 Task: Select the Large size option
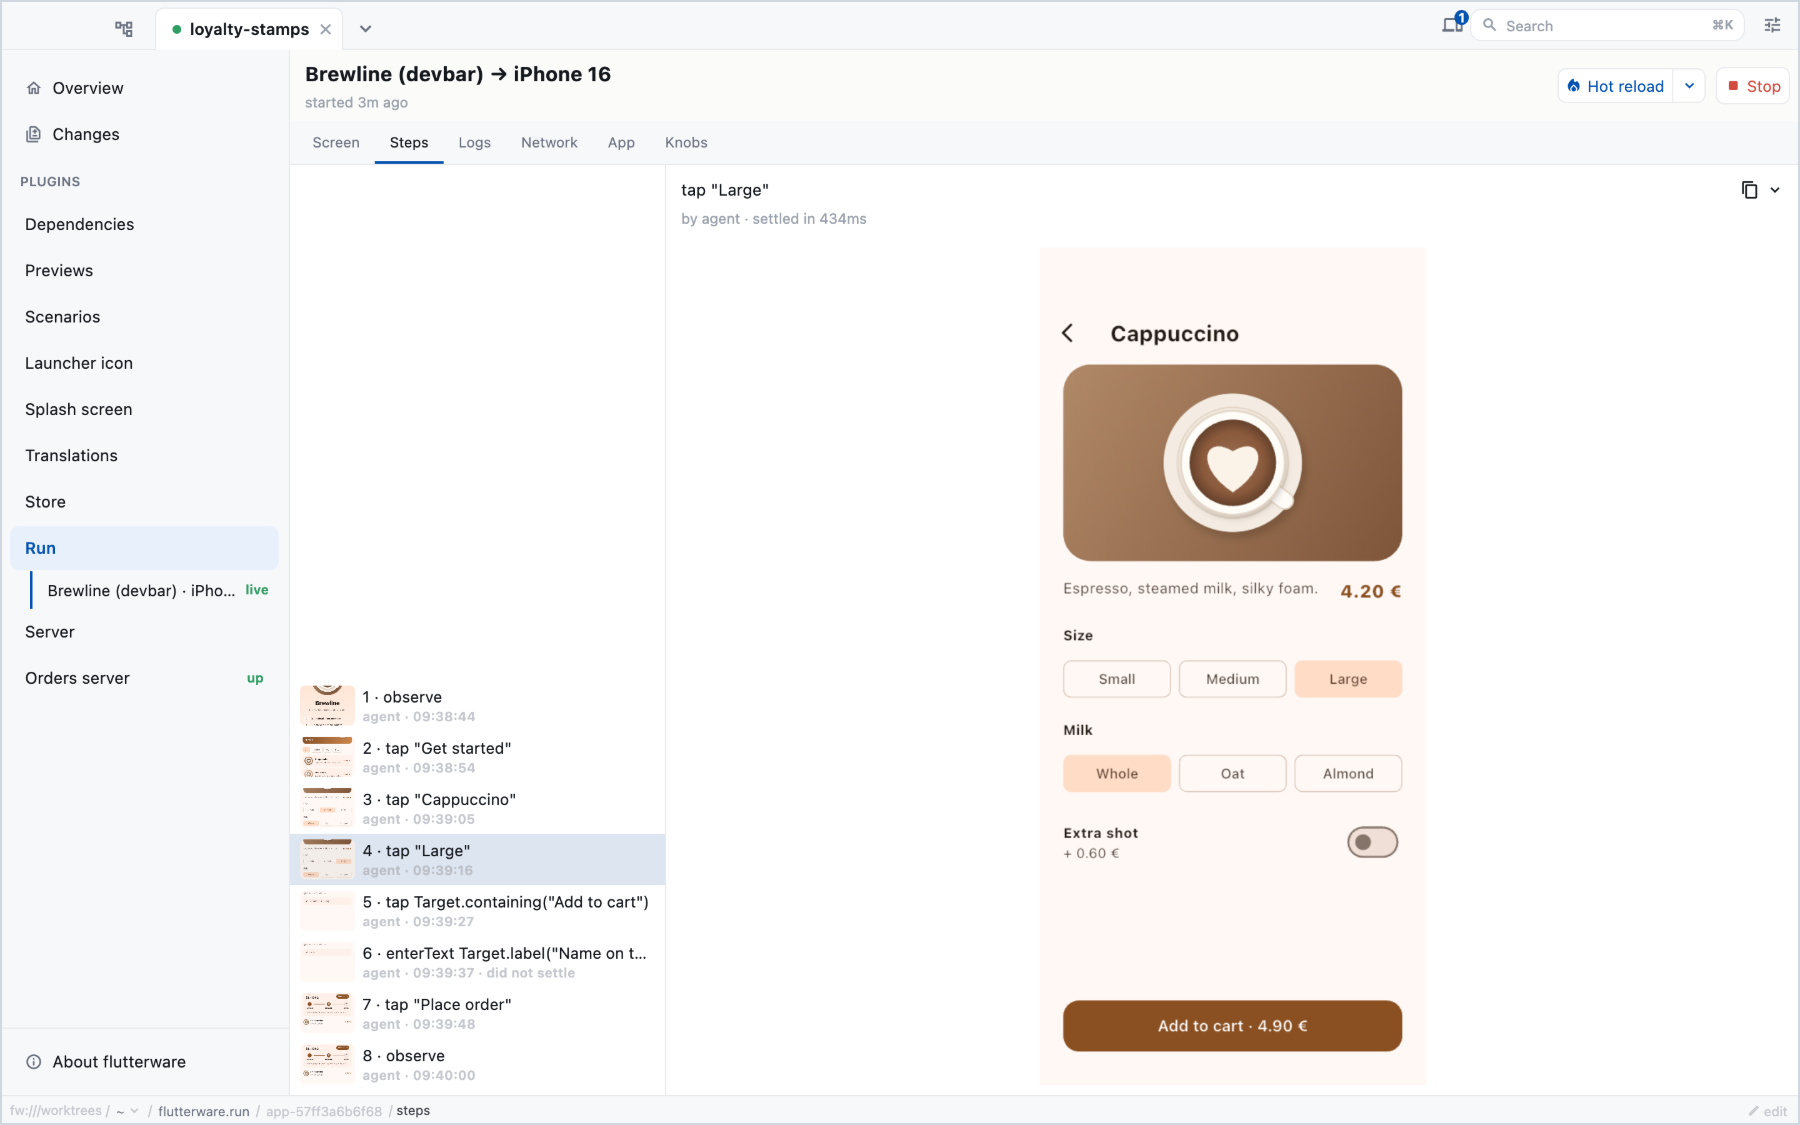(x=1348, y=679)
